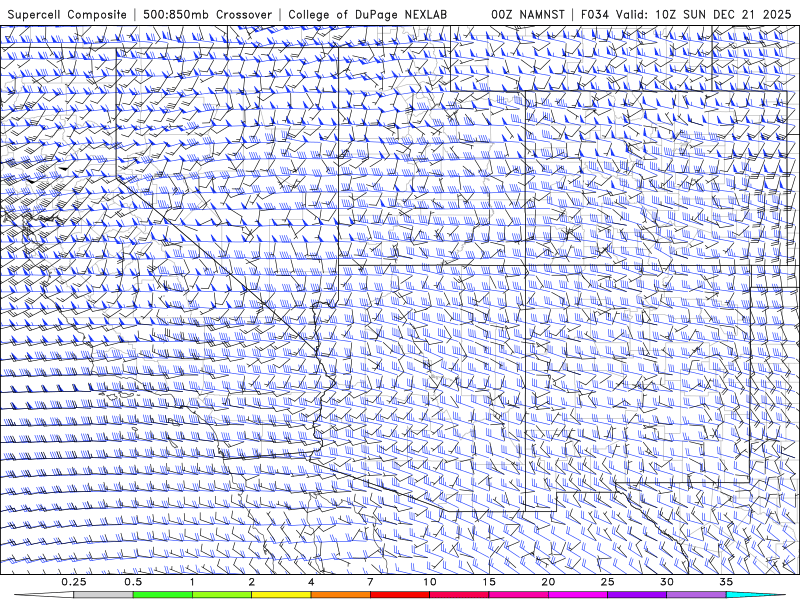Click the "Supercell Composite" title text
800x600 pixels.
(67, 15)
